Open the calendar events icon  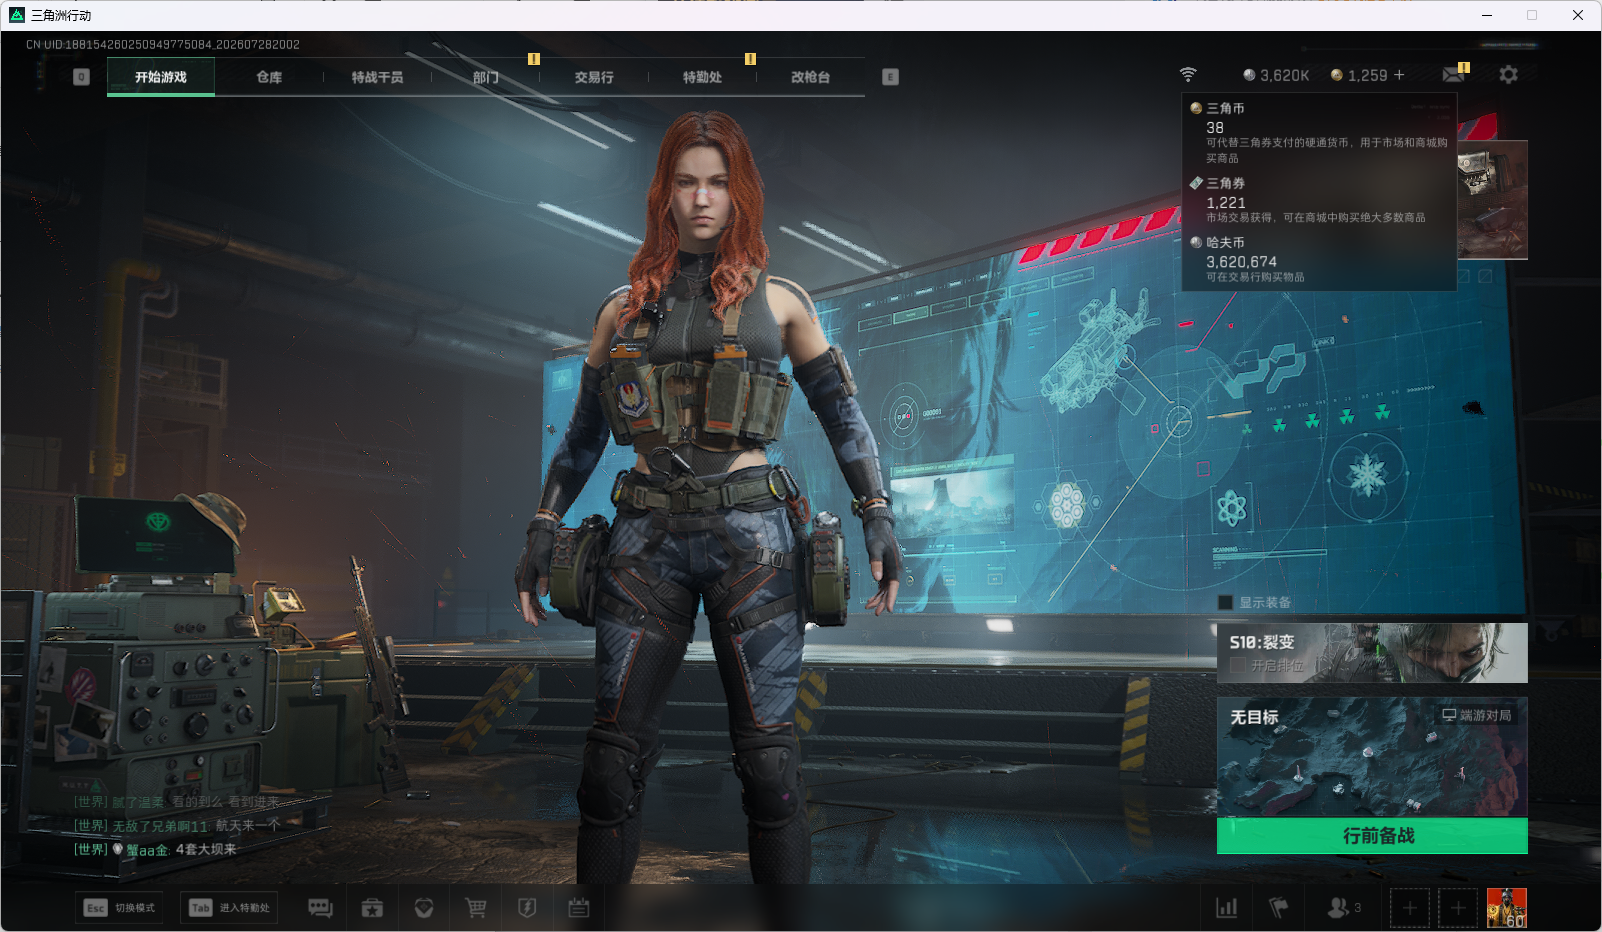[579, 908]
